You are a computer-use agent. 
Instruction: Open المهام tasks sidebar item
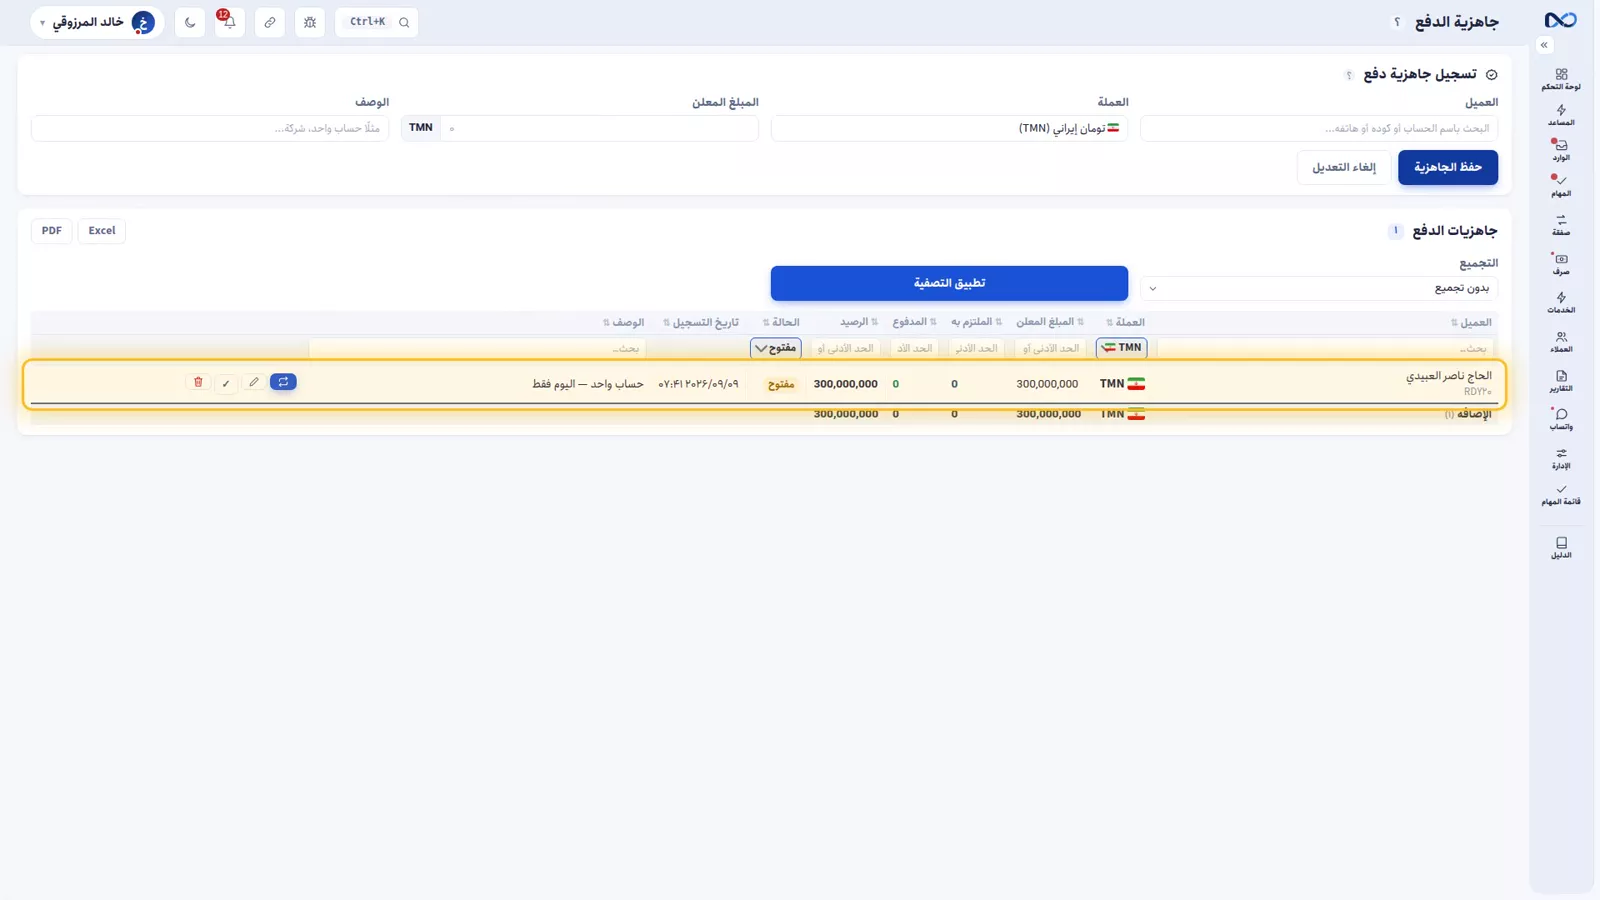[1561, 186]
